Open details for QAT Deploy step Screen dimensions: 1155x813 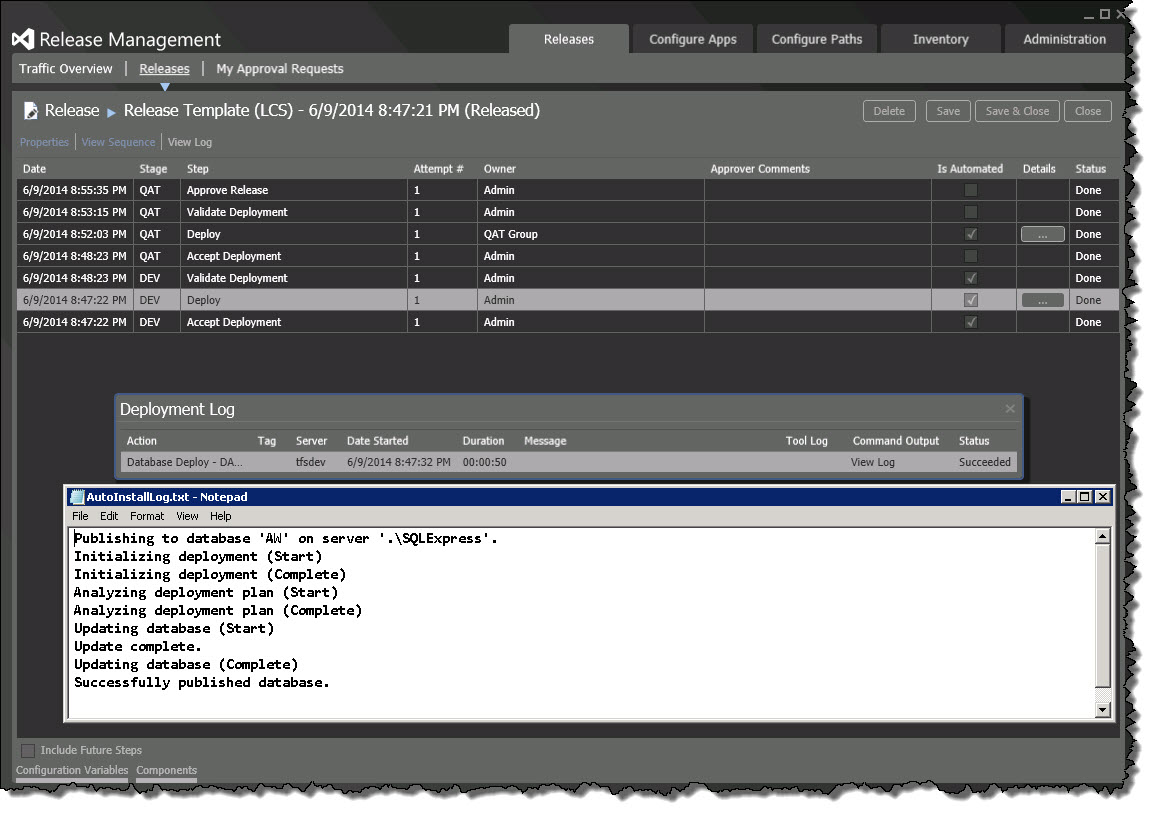[x=1042, y=234]
